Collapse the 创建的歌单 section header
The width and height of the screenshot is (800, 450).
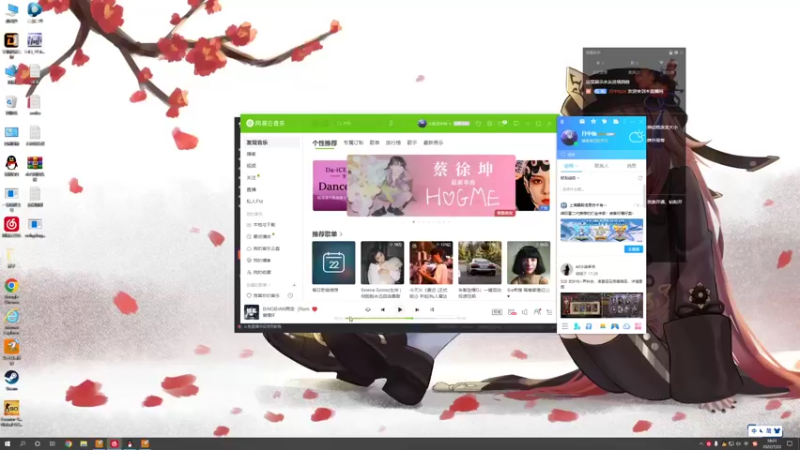click(x=258, y=285)
